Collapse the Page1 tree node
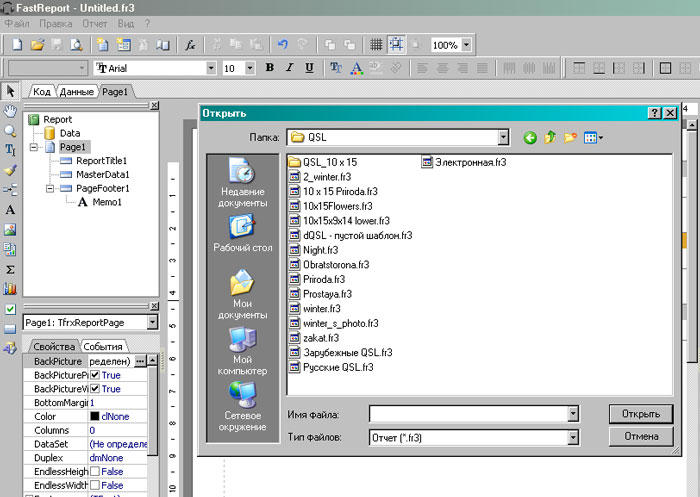The image size is (700, 497). click(x=33, y=147)
